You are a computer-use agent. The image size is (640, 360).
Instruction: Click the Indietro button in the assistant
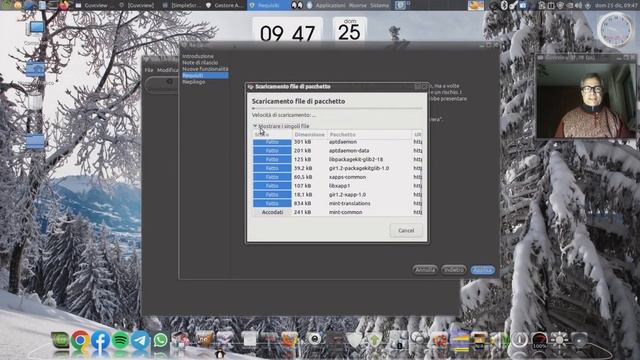pos(453,270)
